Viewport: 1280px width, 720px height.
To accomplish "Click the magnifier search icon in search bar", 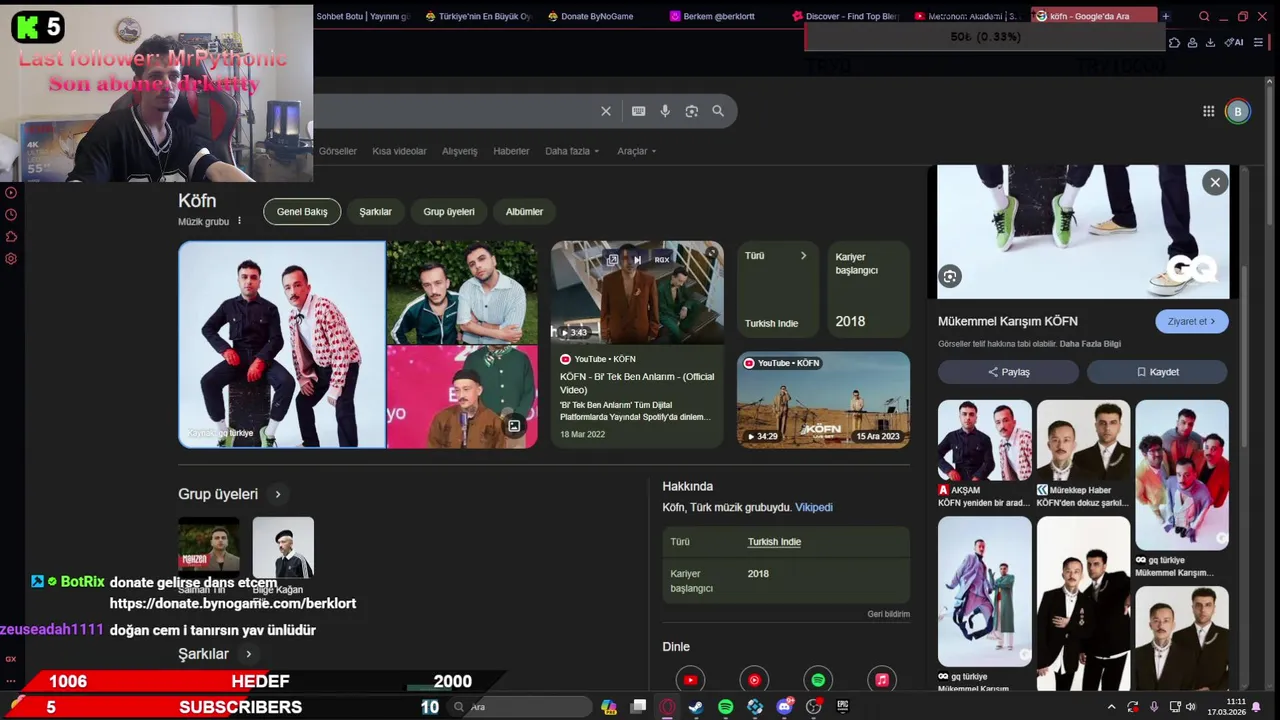I will (x=718, y=111).
